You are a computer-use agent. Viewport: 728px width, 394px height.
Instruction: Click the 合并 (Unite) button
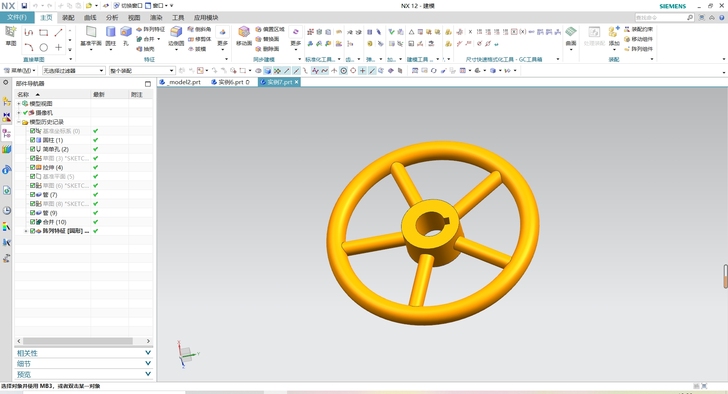[148, 39]
